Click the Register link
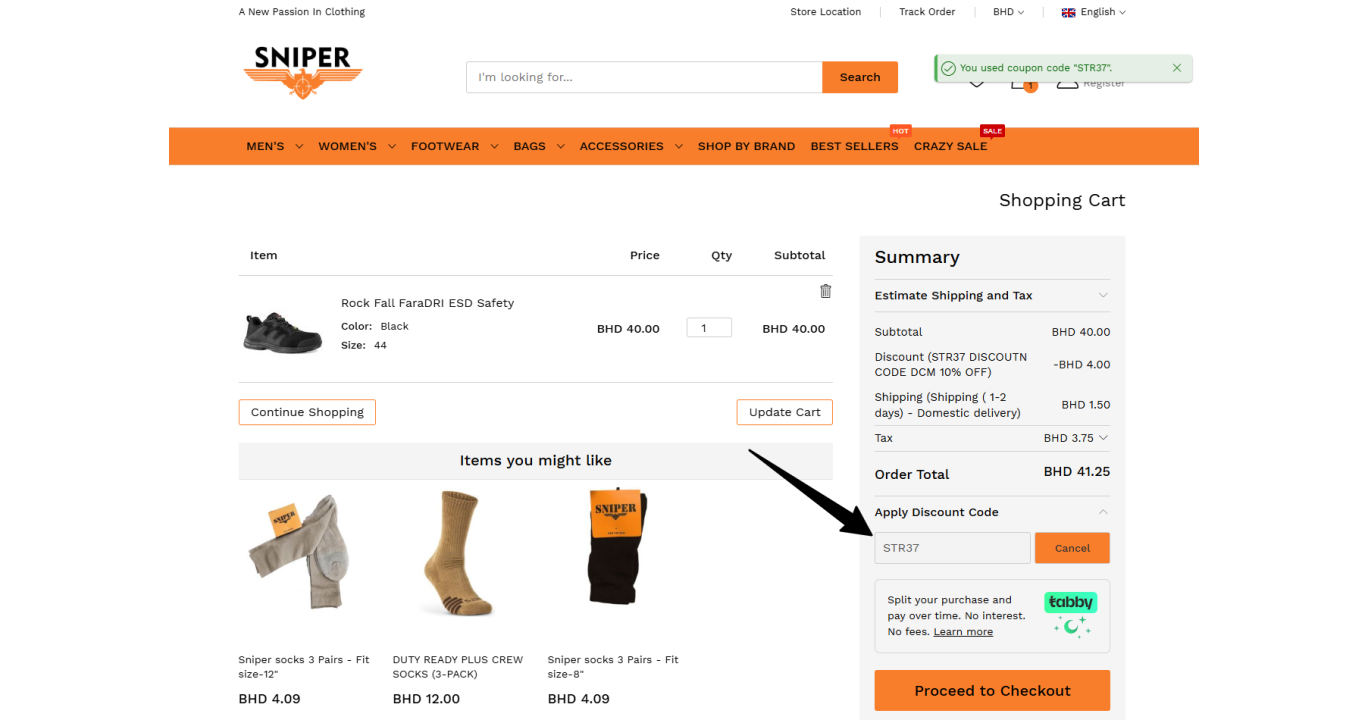Image resolution: width=1368 pixels, height=720 pixels. [1104, 84]
